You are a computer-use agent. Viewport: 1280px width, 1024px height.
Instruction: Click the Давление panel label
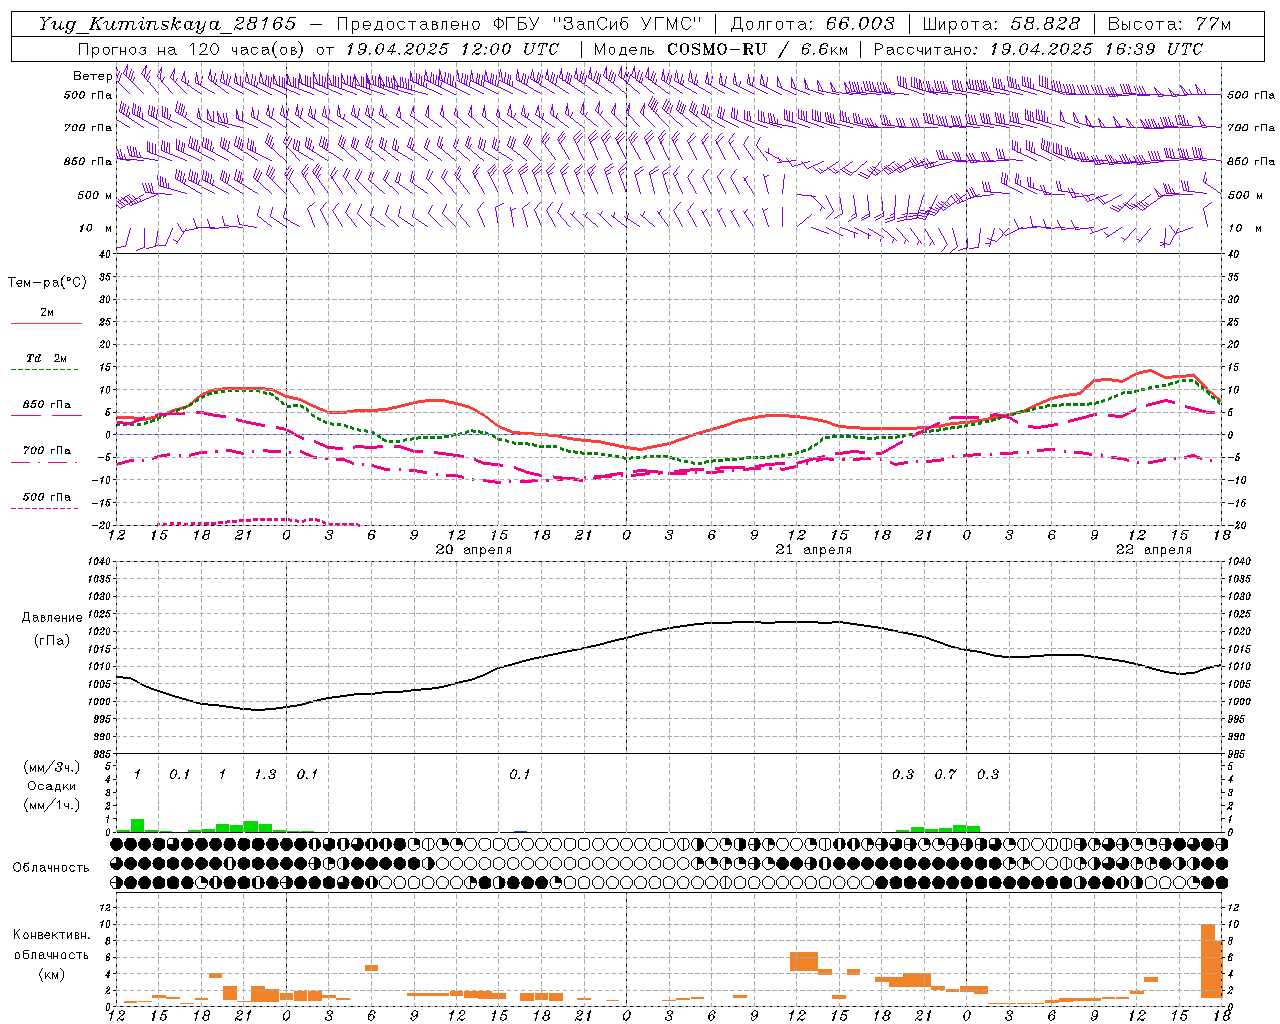[x=52, y=618]
